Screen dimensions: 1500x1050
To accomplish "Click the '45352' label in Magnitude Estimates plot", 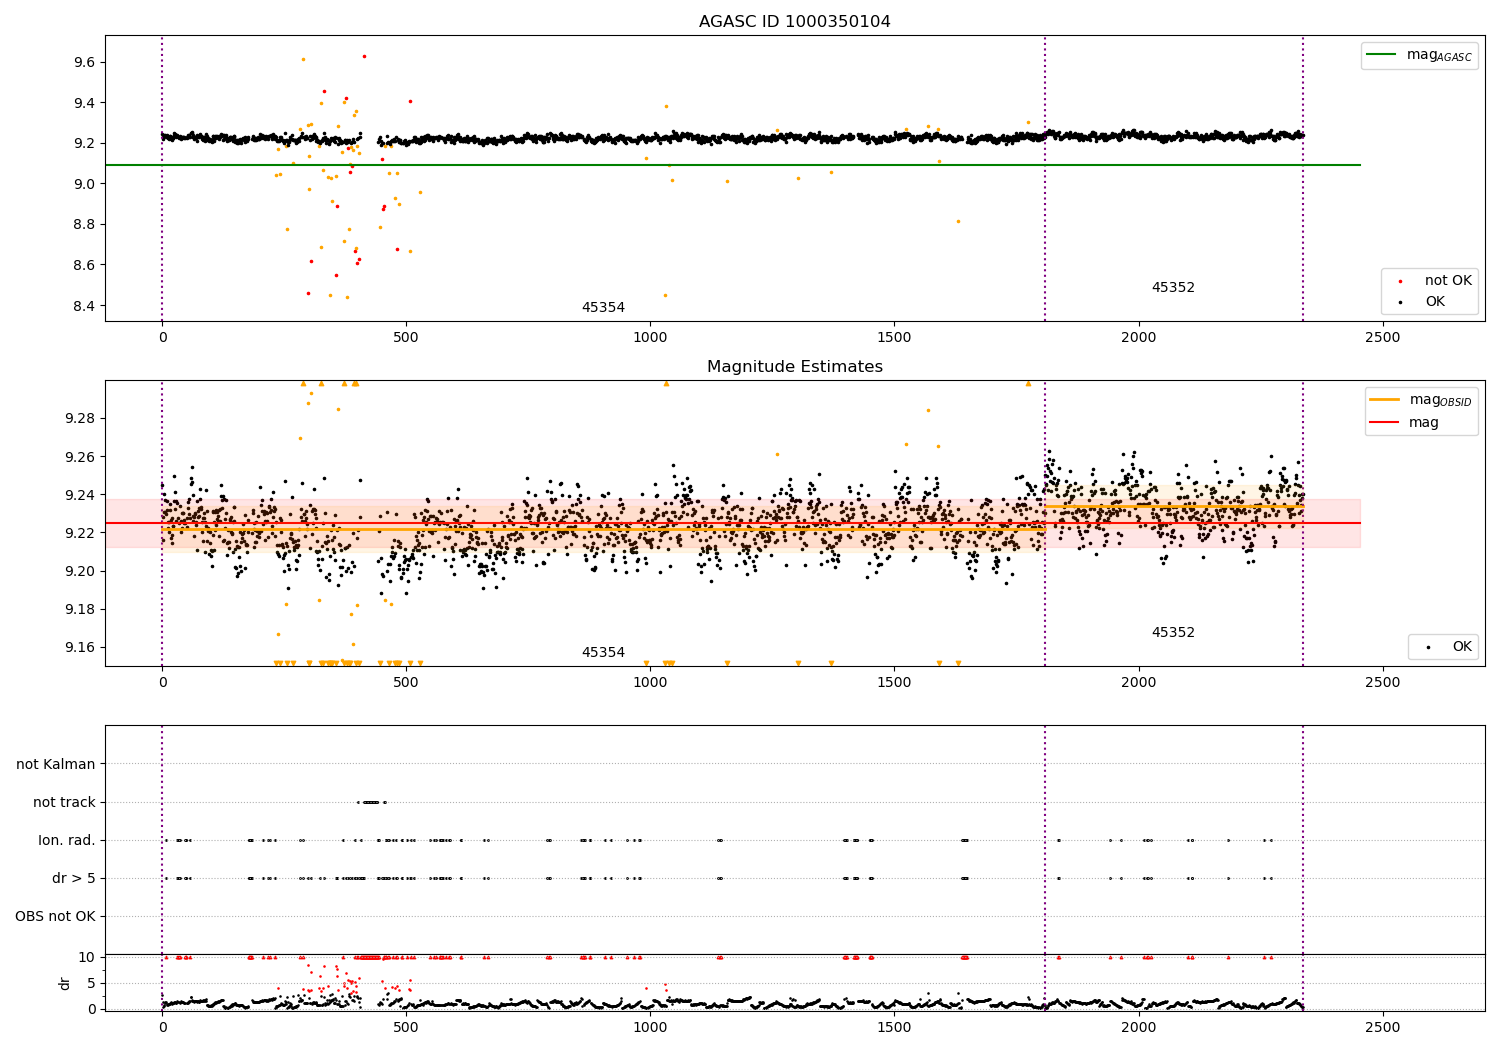I will (x=1173, y=633).
